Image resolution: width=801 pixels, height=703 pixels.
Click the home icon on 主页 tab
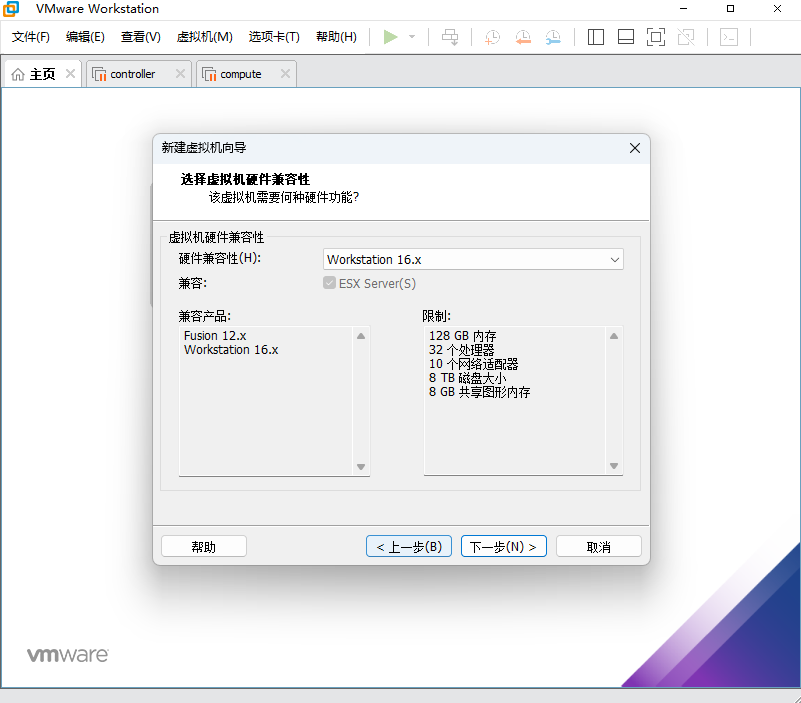point(18,74)
